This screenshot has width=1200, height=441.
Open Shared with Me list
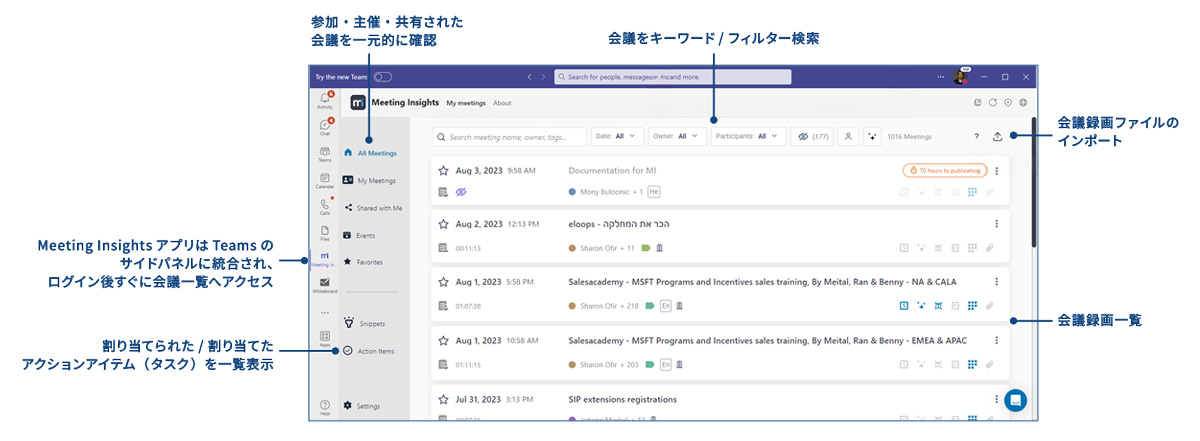coord(372,208)
